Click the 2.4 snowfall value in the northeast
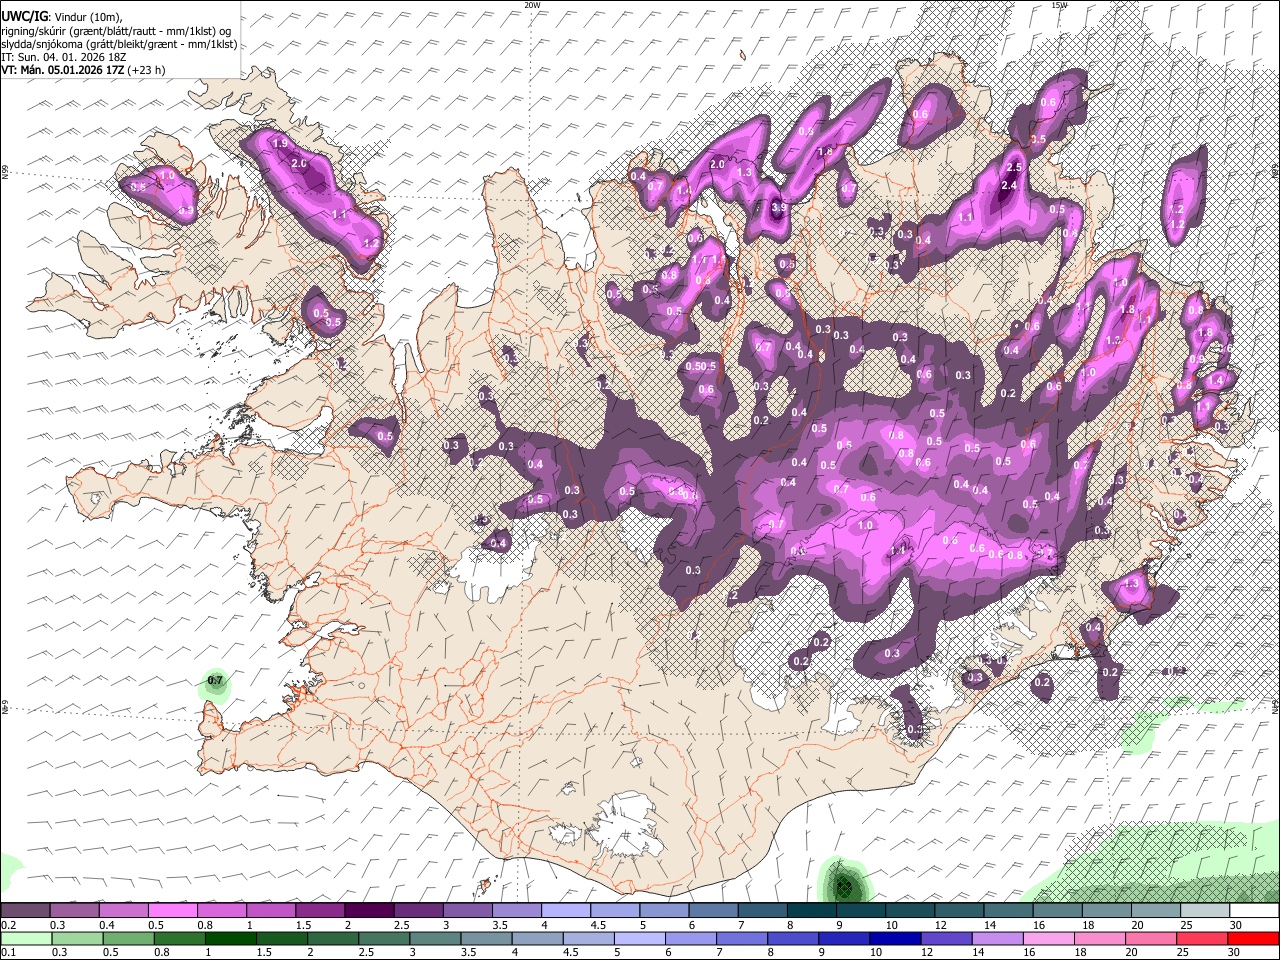Image resolution: width=1280 pixels, height=960 pixels. [1009, 185]
